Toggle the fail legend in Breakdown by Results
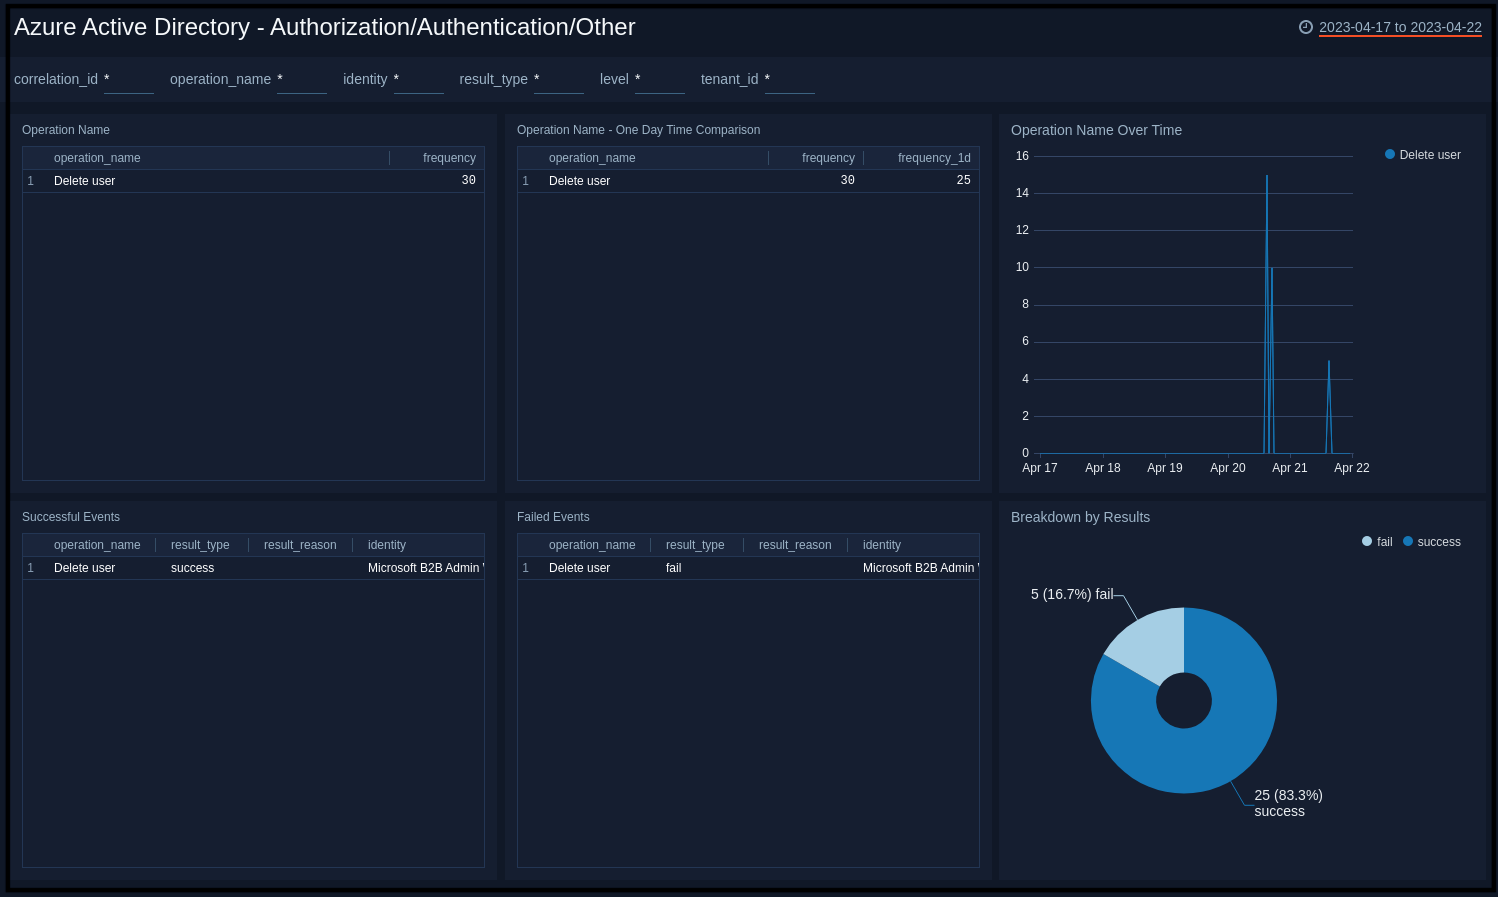1498x897 pixels. [1377, 542]
